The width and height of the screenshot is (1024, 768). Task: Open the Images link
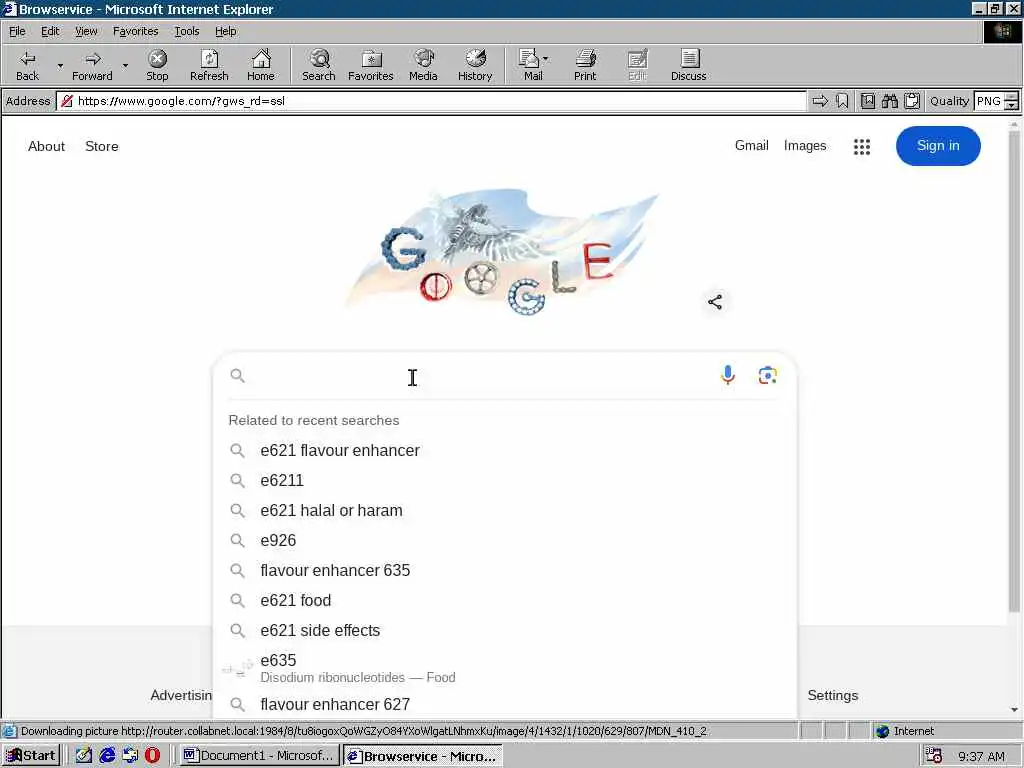(805, 146)
